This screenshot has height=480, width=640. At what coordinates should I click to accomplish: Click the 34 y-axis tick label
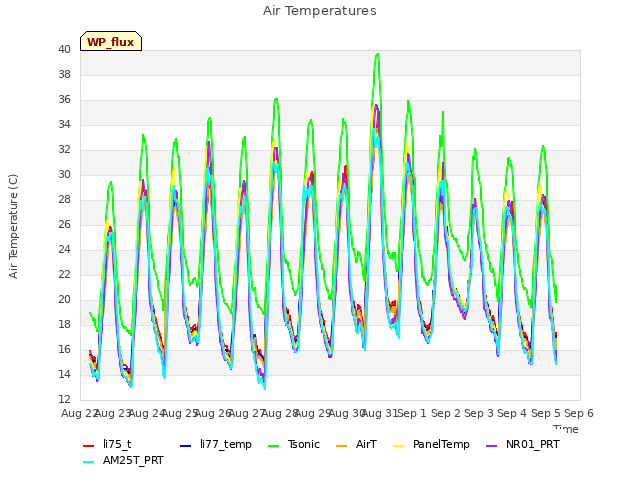[x=64, y=124]
